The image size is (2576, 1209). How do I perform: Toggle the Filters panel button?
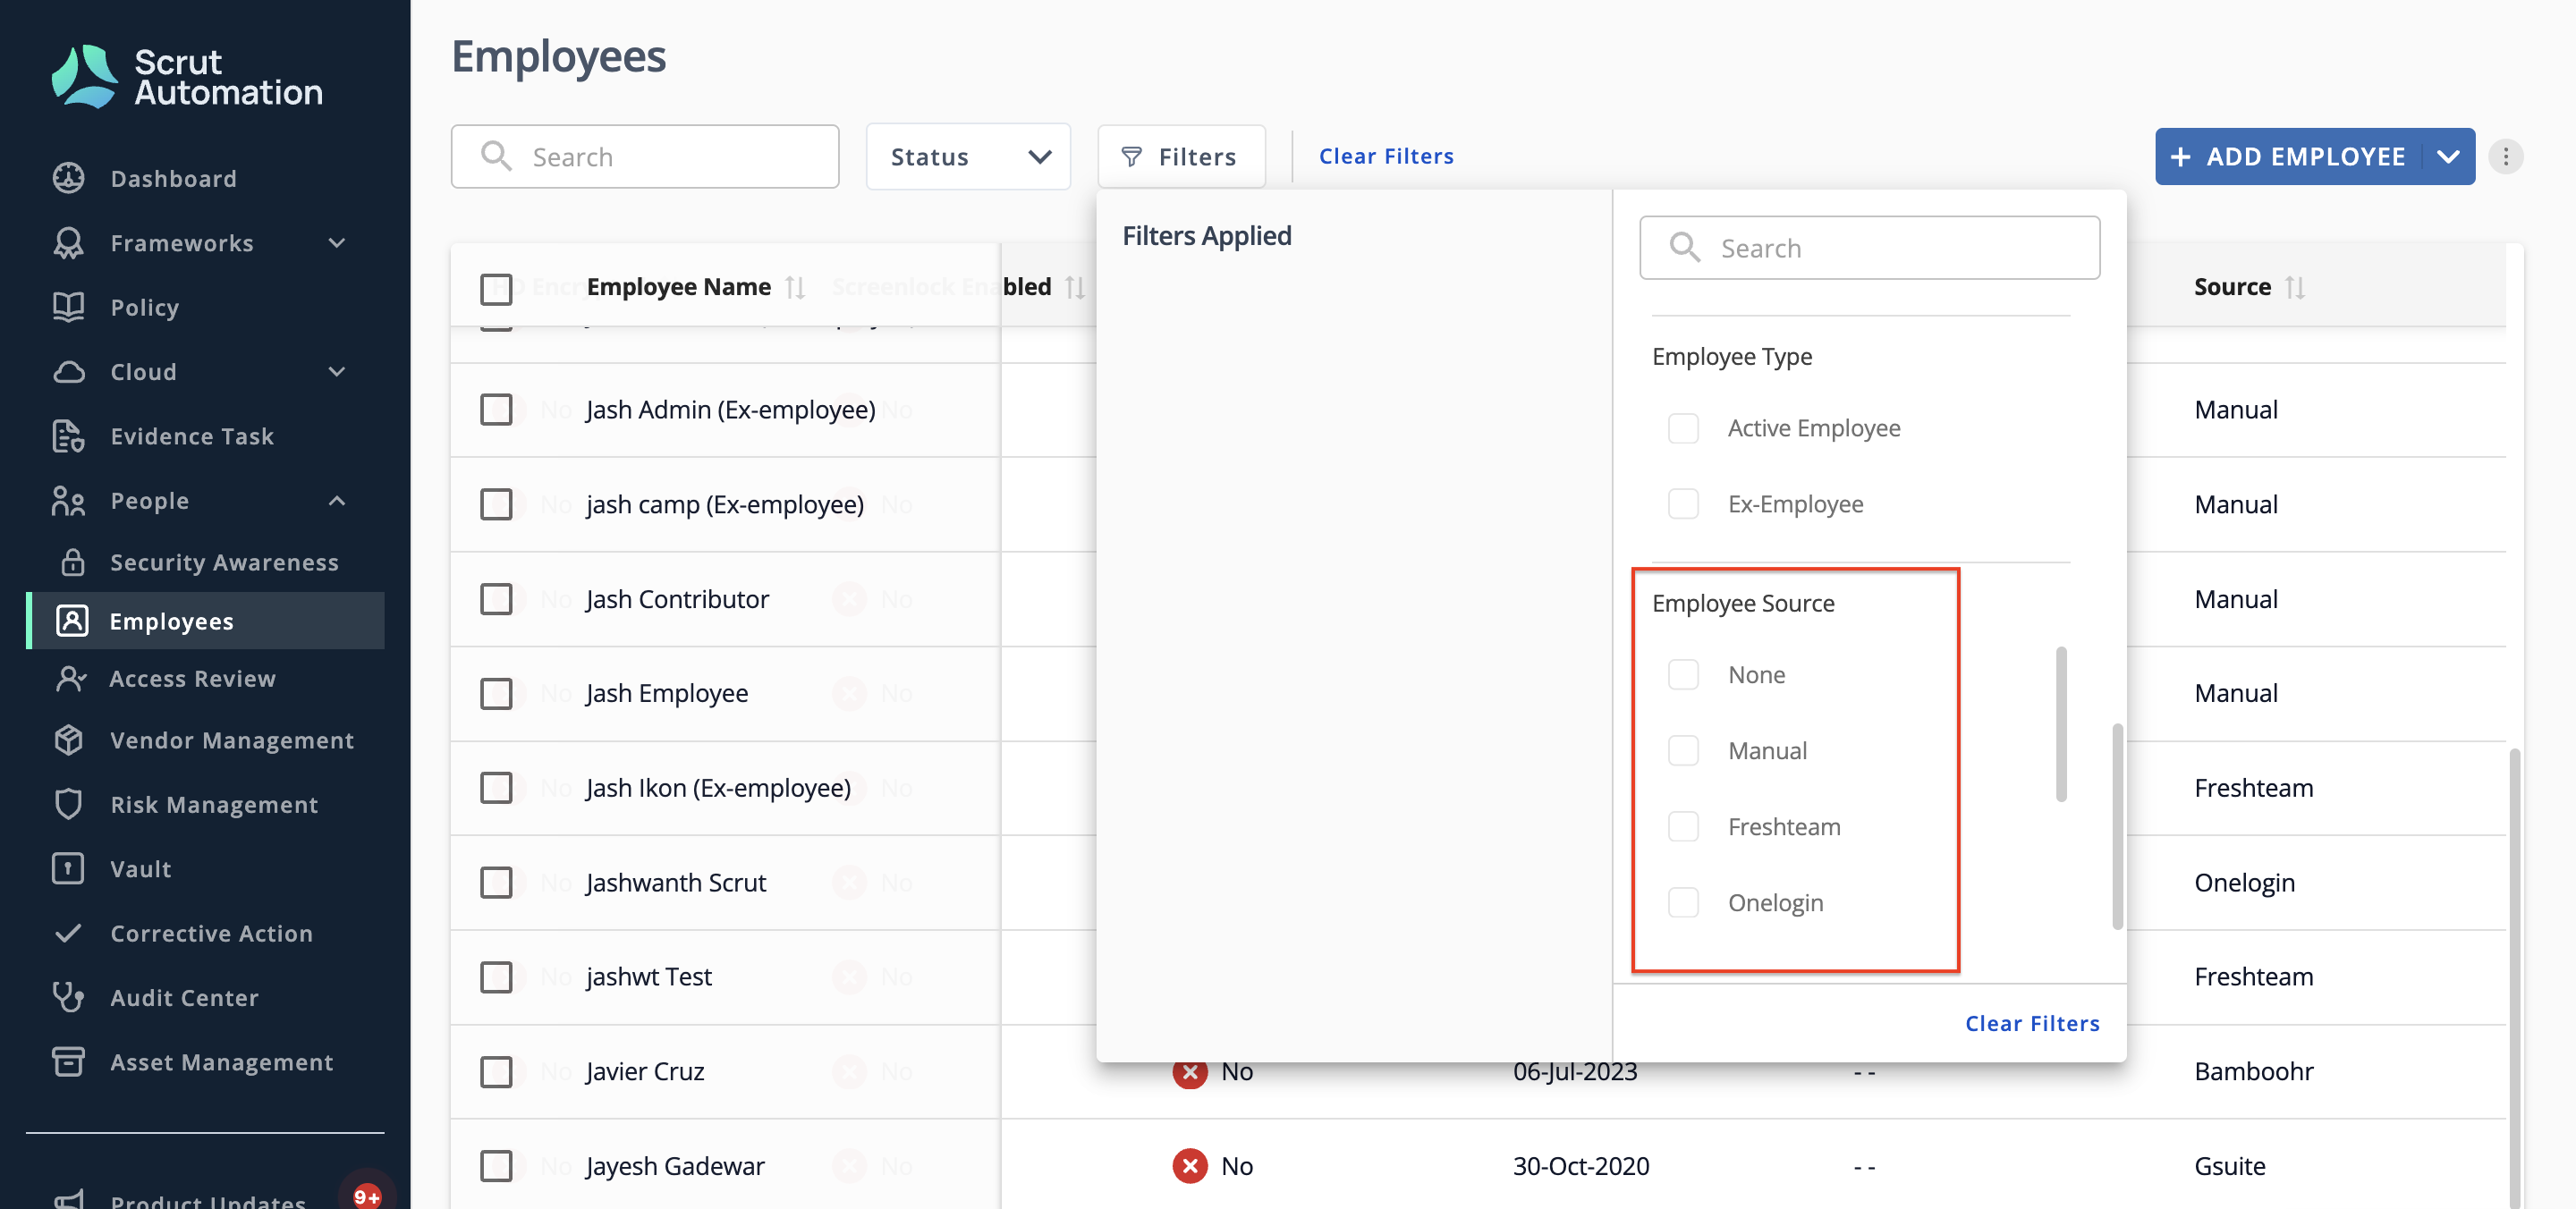[x=1181, y=157]
